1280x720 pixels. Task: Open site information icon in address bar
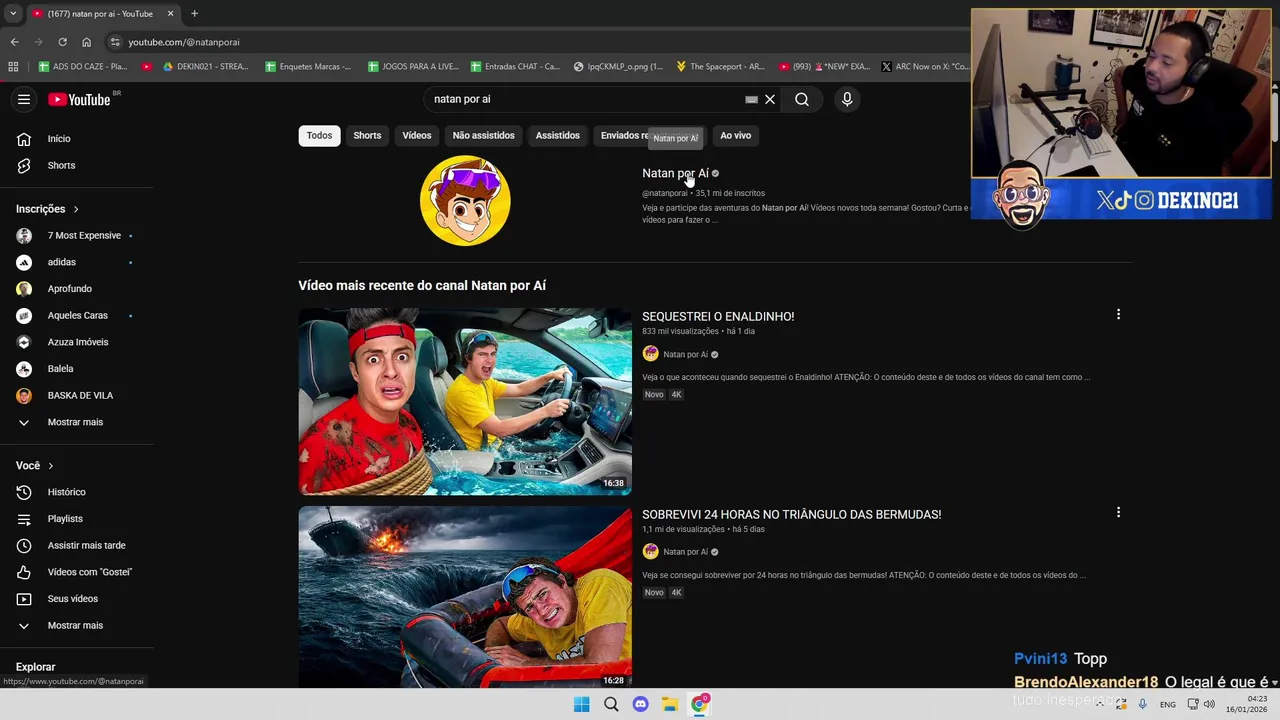click(115, 42)
